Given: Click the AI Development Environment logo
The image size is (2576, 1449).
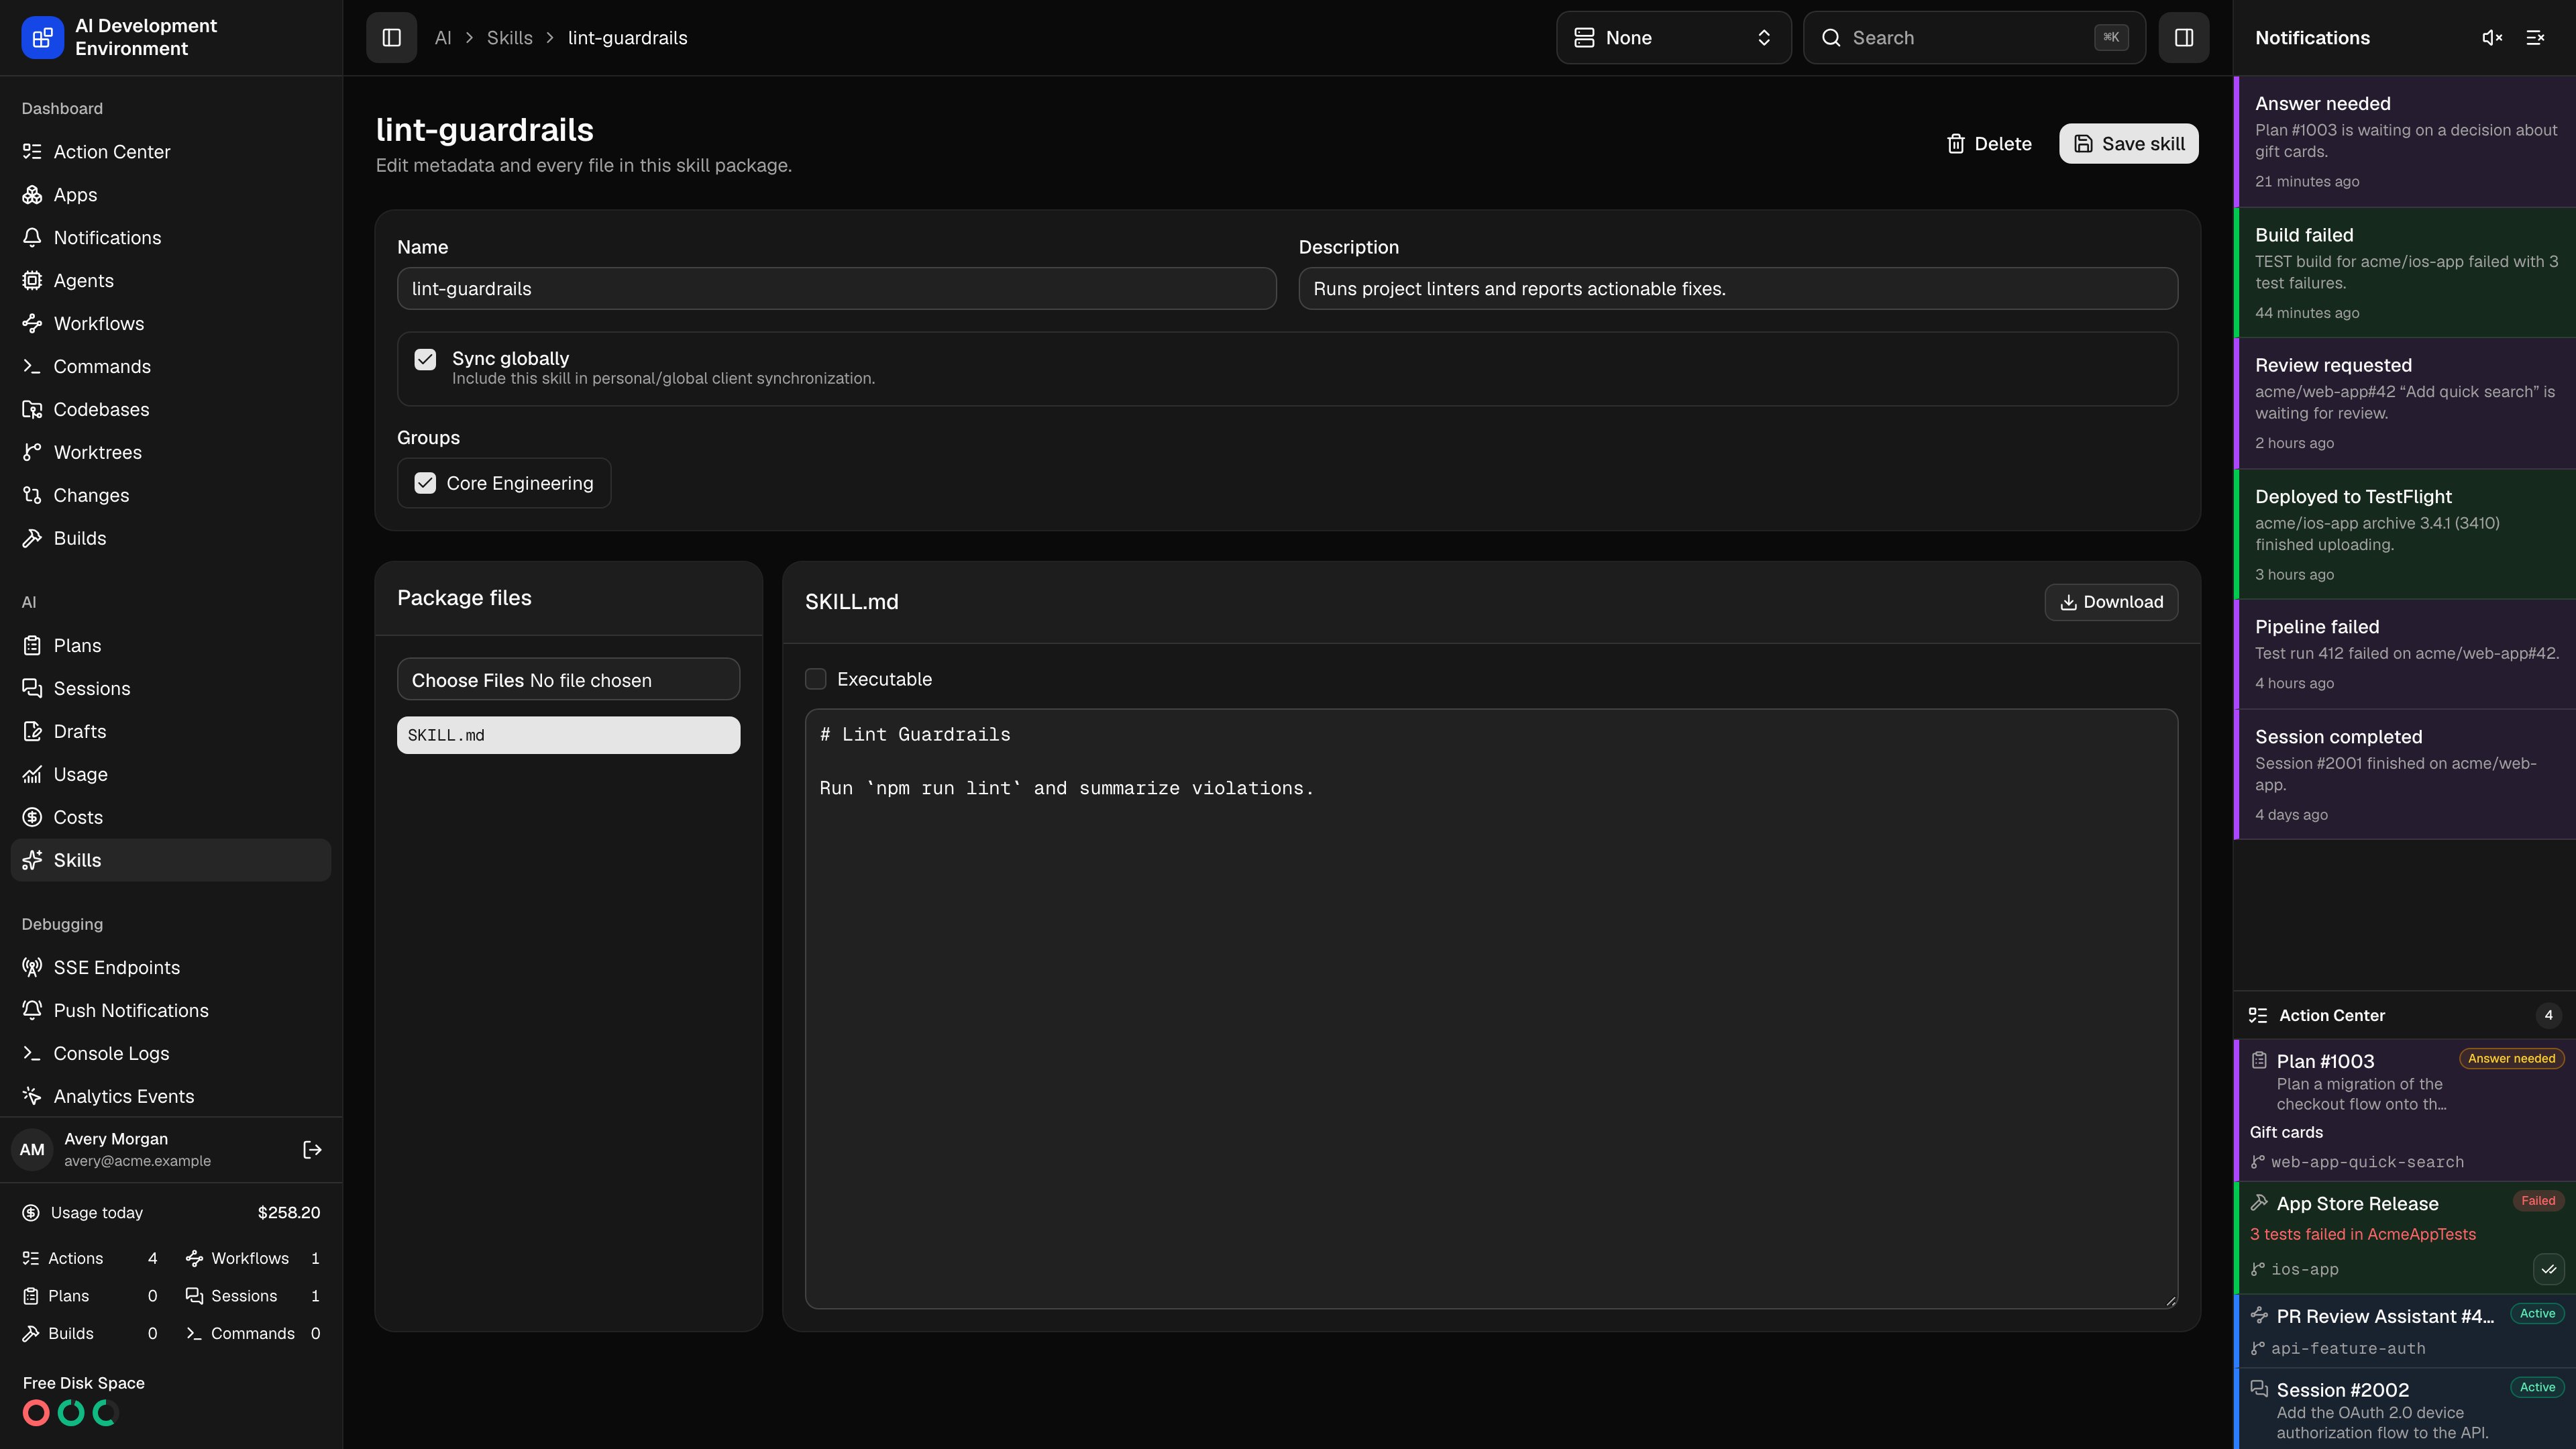Looking at the screenshot, I should [x=42, y=38].
